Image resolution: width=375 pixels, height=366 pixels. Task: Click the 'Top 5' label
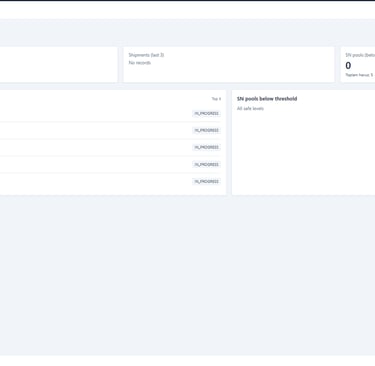216,99
